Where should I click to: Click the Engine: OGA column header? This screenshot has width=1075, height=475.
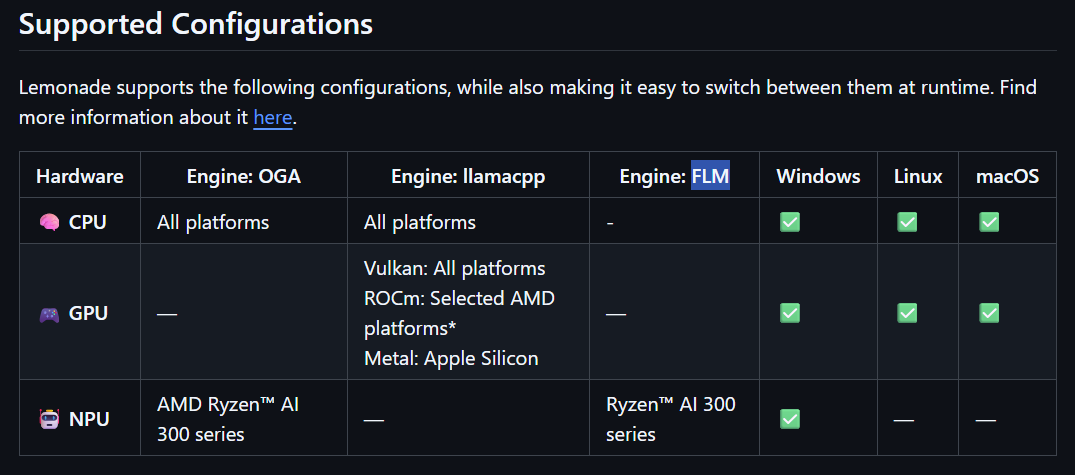(244, 177)
